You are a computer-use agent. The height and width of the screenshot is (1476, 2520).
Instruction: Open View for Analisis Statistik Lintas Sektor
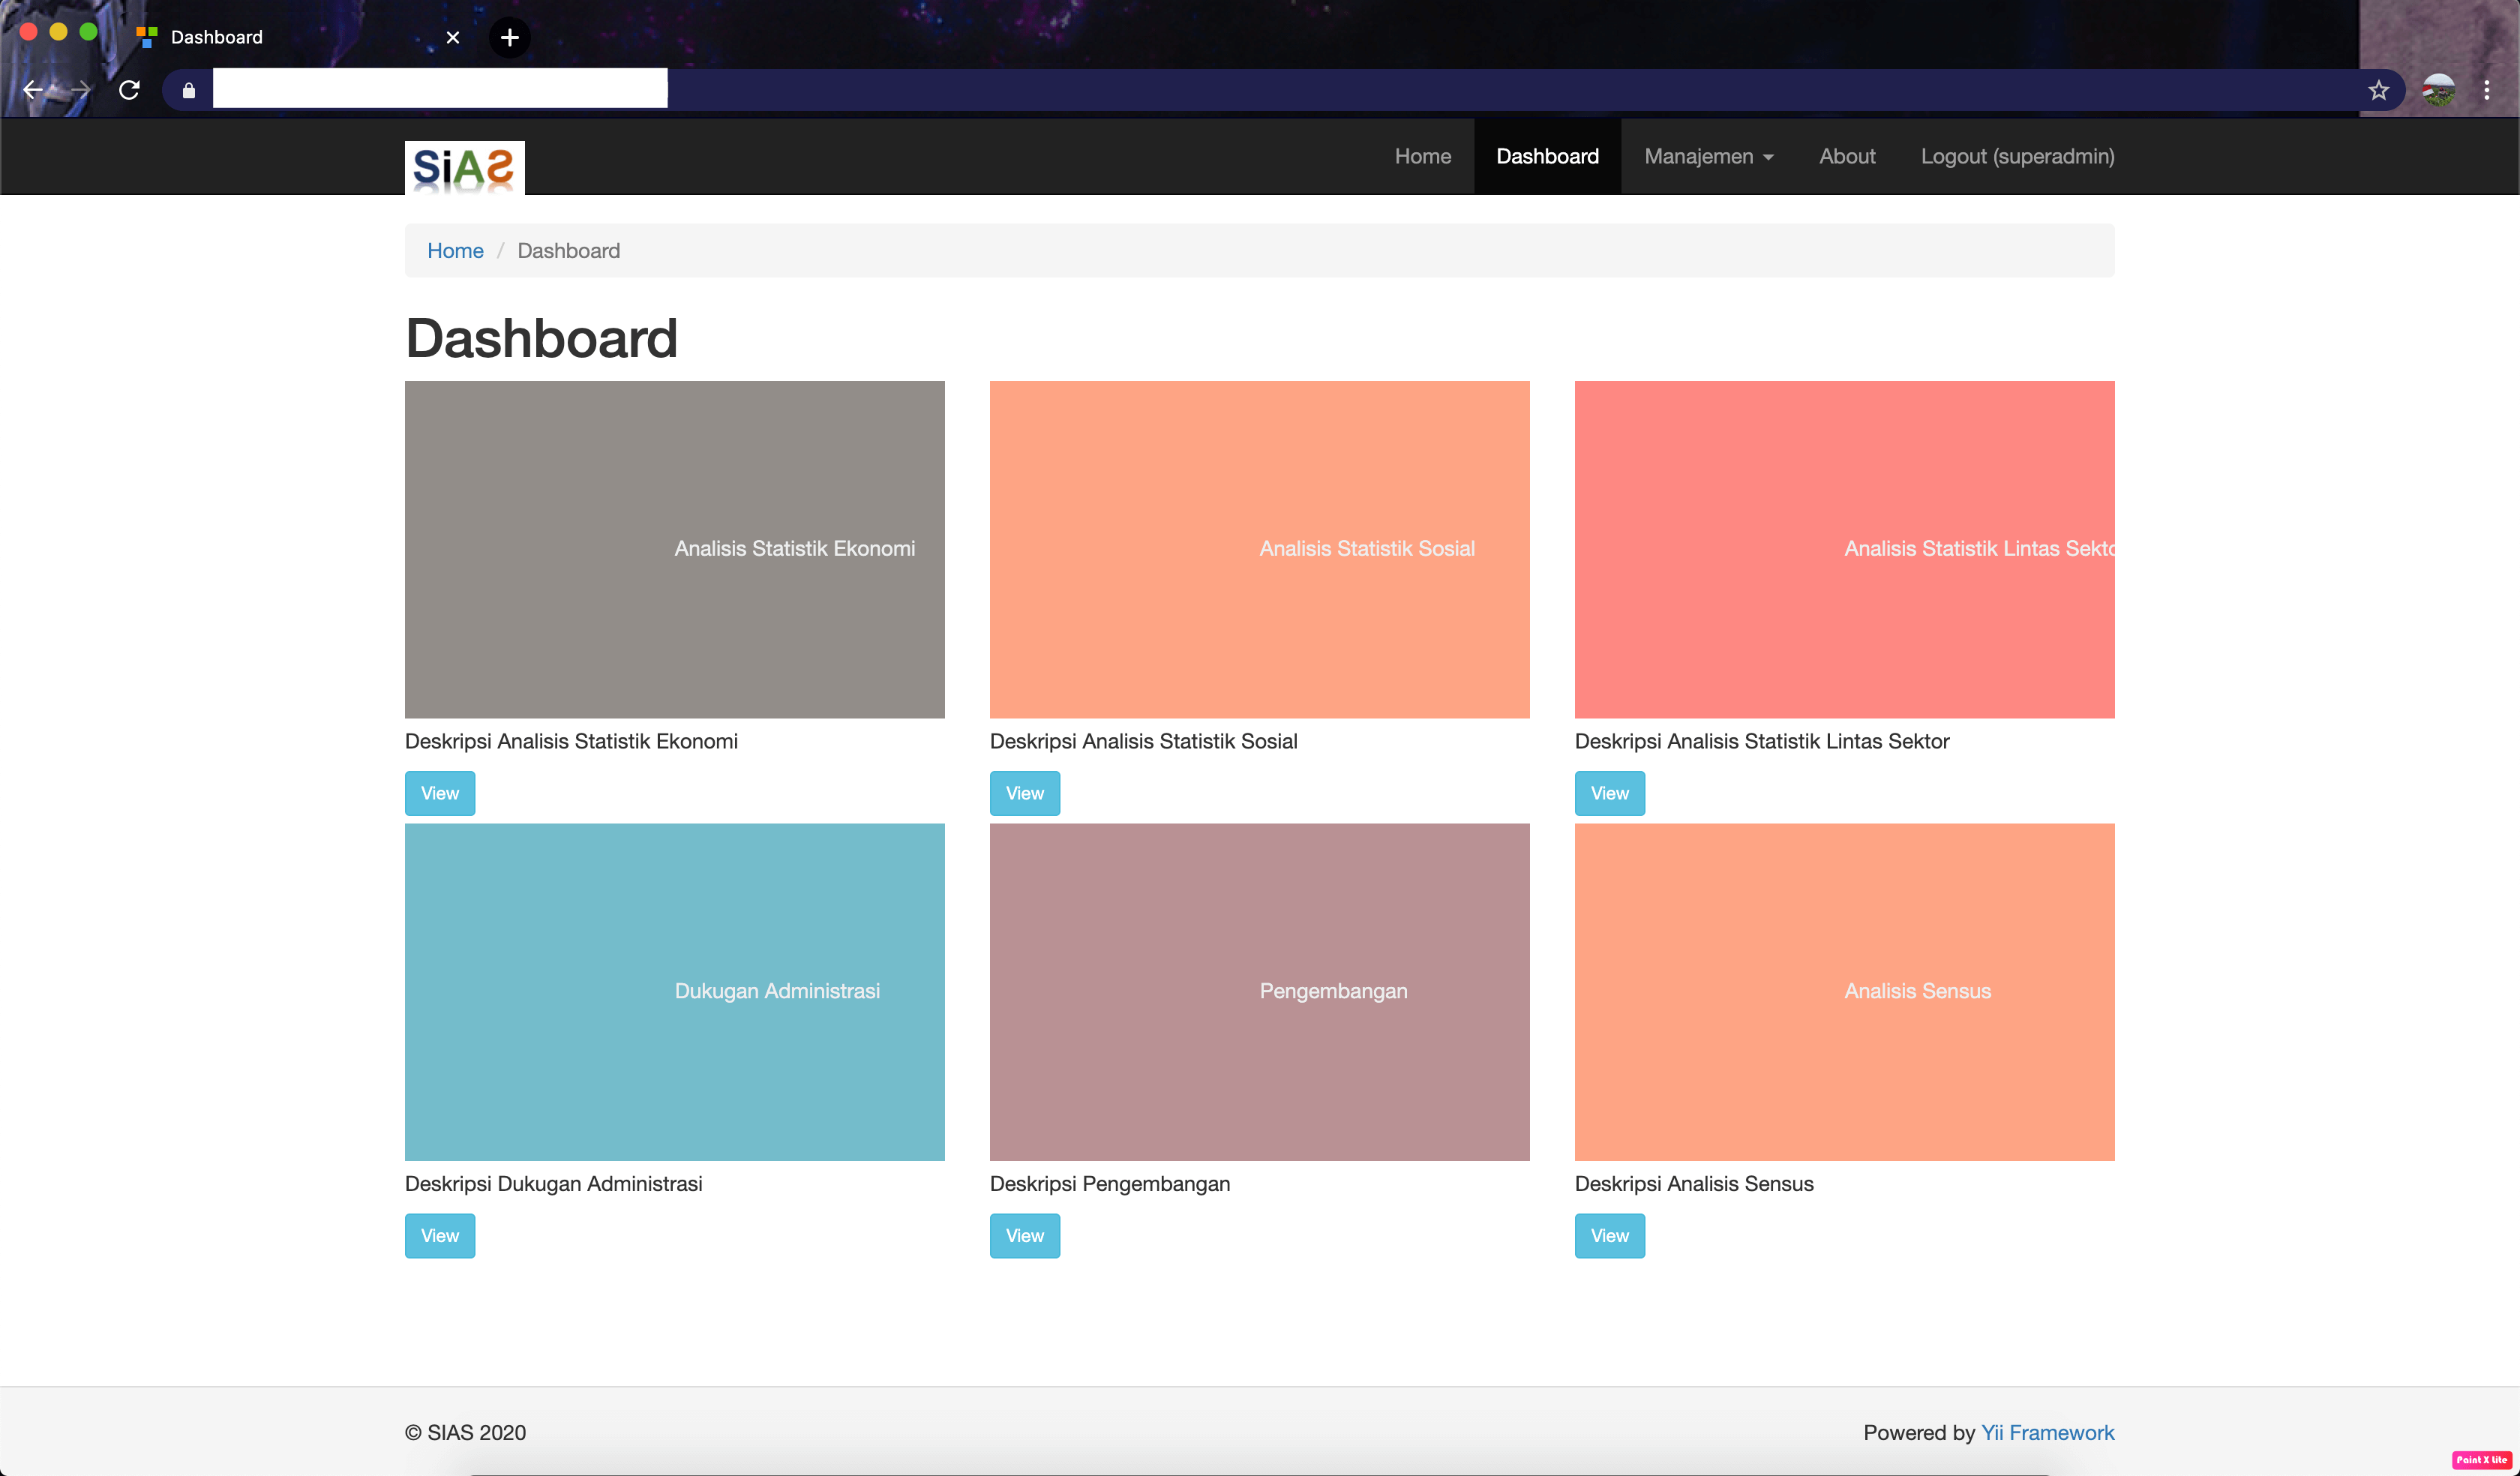pos(1610,793)
